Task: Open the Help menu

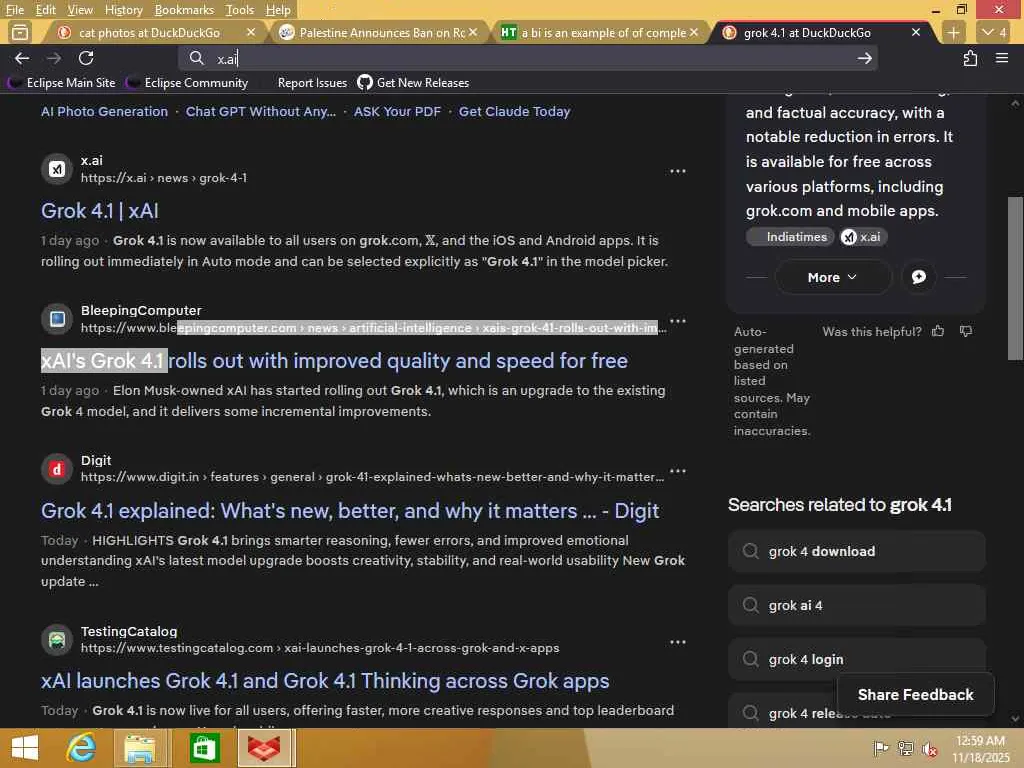Action: click(278, 10)
